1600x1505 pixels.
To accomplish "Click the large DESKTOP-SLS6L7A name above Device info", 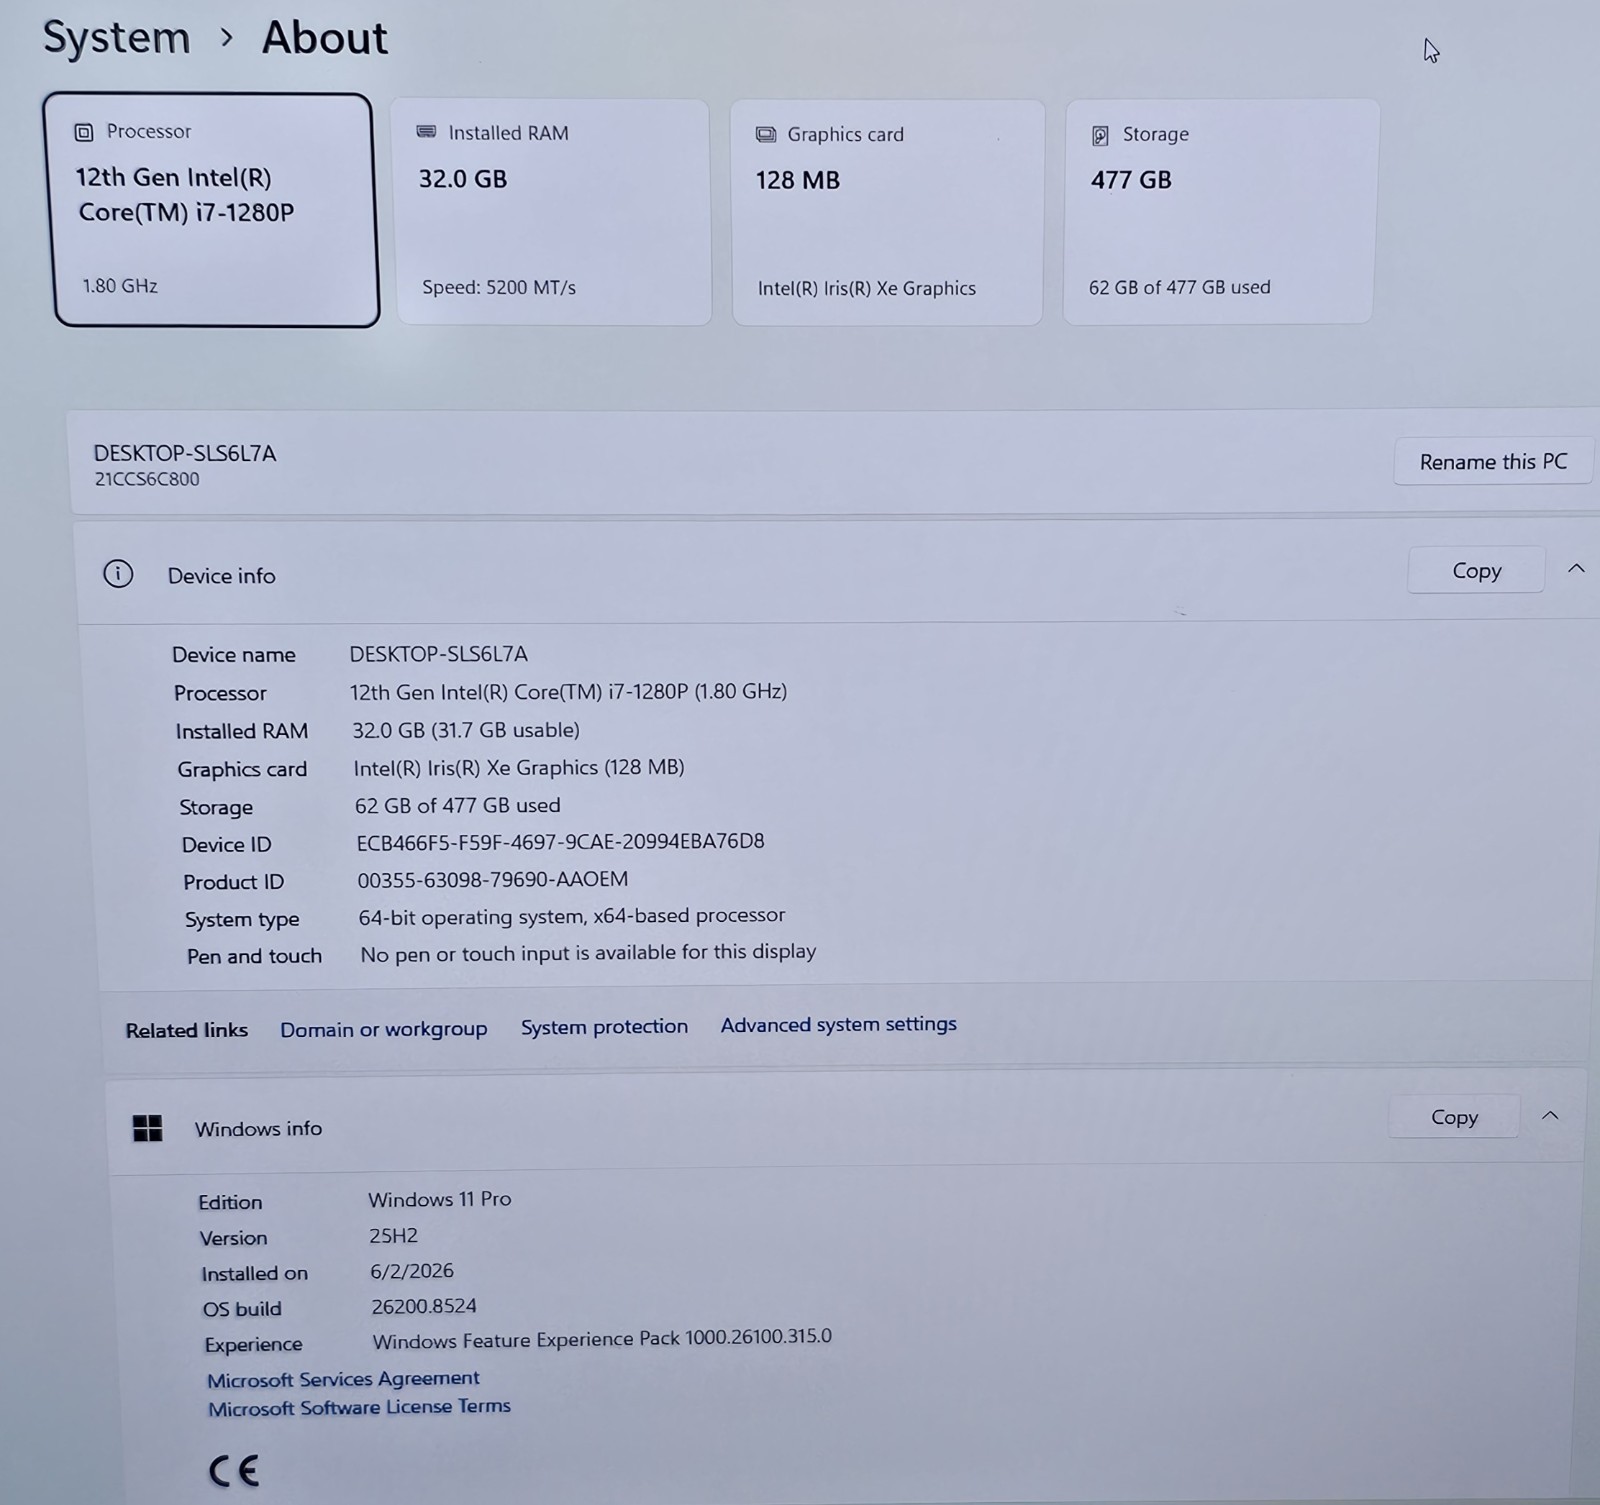I will 185,453.
